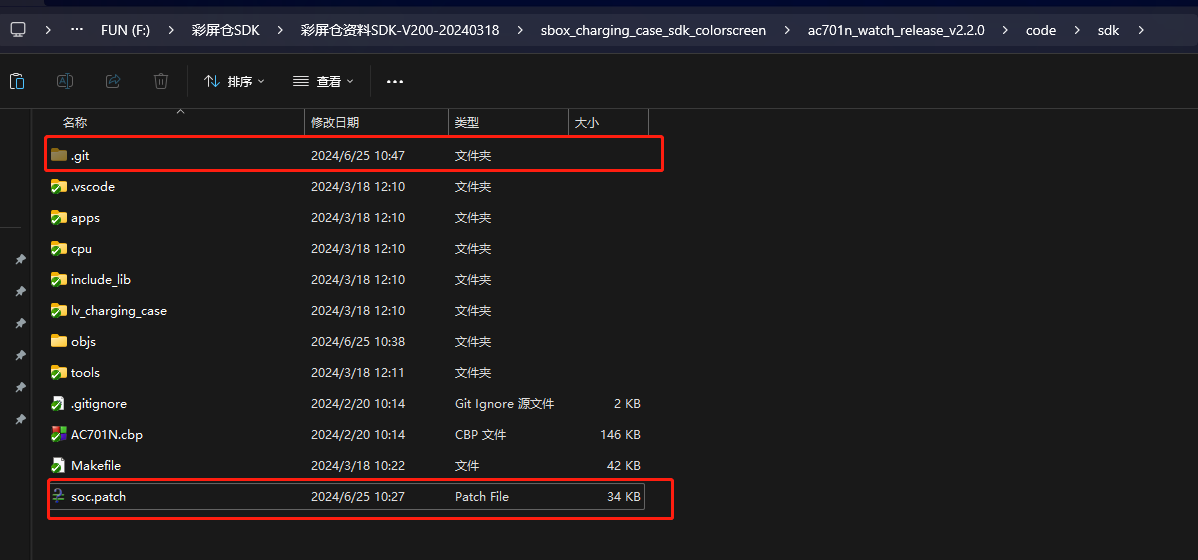Click the AC701N.cbp file icon

coord(59,435)
